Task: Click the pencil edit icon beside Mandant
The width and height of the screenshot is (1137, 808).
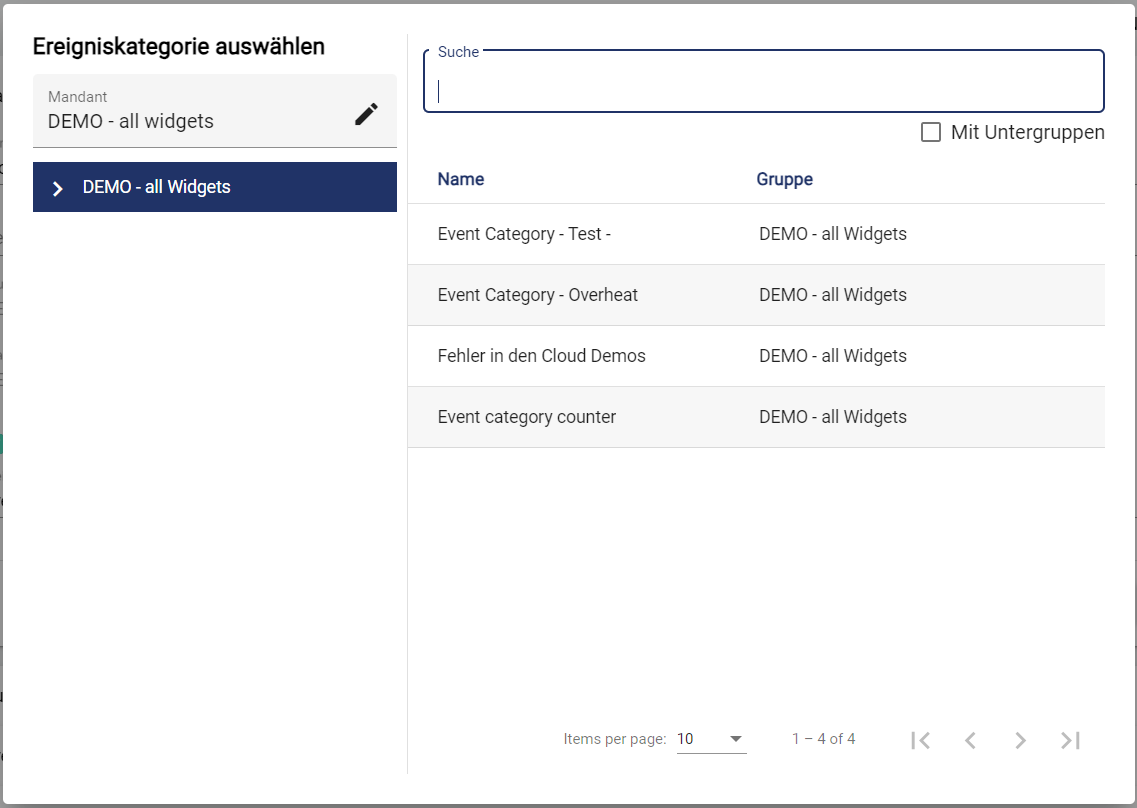Action: (x=366, y=114)
